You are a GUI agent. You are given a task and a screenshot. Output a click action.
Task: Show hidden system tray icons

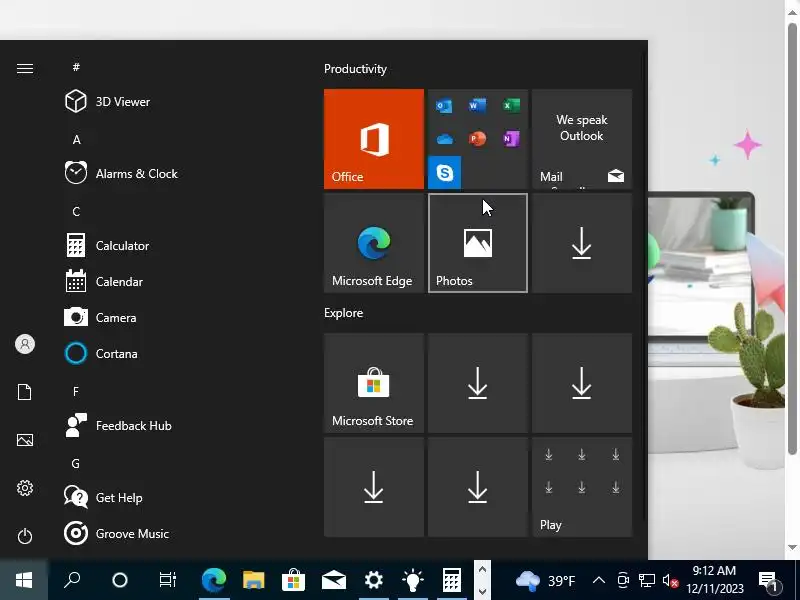[x=599, y=580]
